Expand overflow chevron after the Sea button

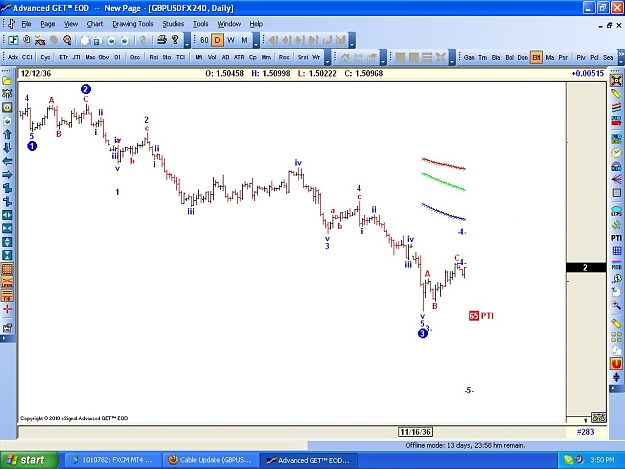coord(621,57)
